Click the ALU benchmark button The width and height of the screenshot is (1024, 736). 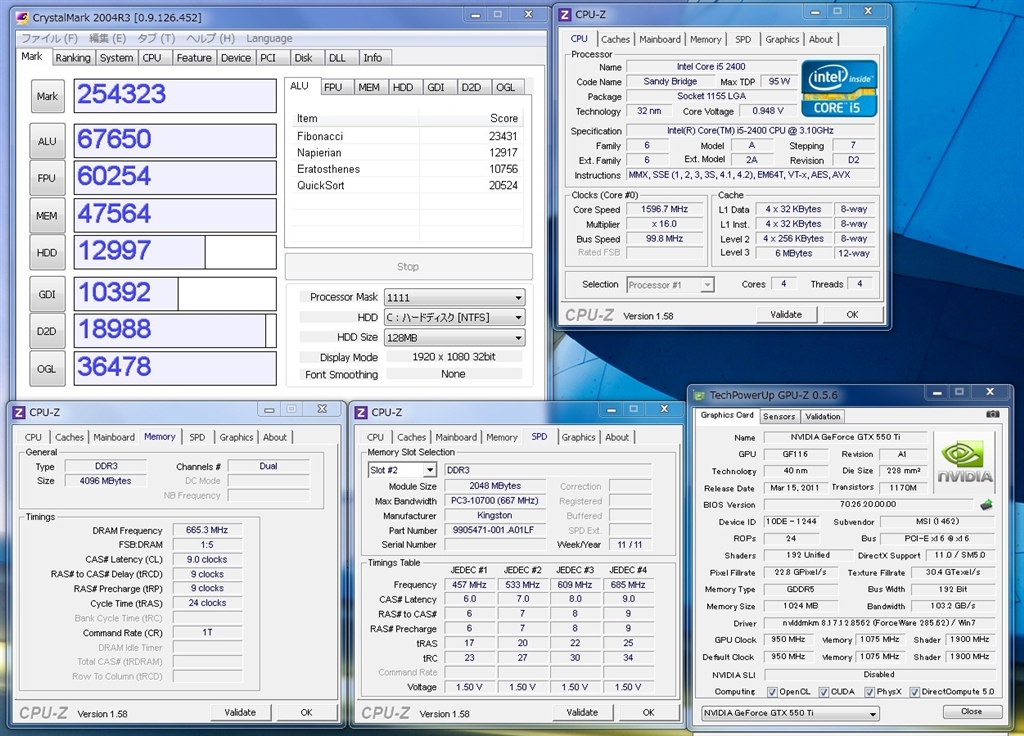(47, 141)
